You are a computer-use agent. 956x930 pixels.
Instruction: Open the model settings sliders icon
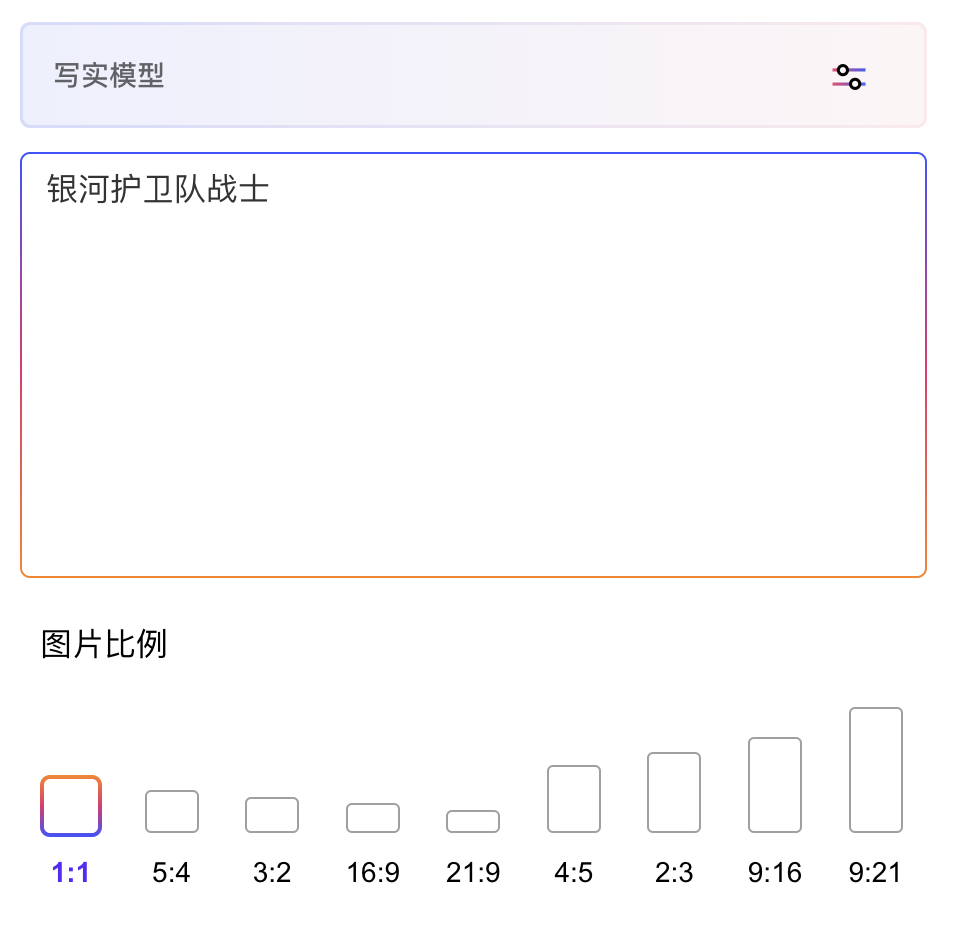pyautogui.click(x=849, y=77)
